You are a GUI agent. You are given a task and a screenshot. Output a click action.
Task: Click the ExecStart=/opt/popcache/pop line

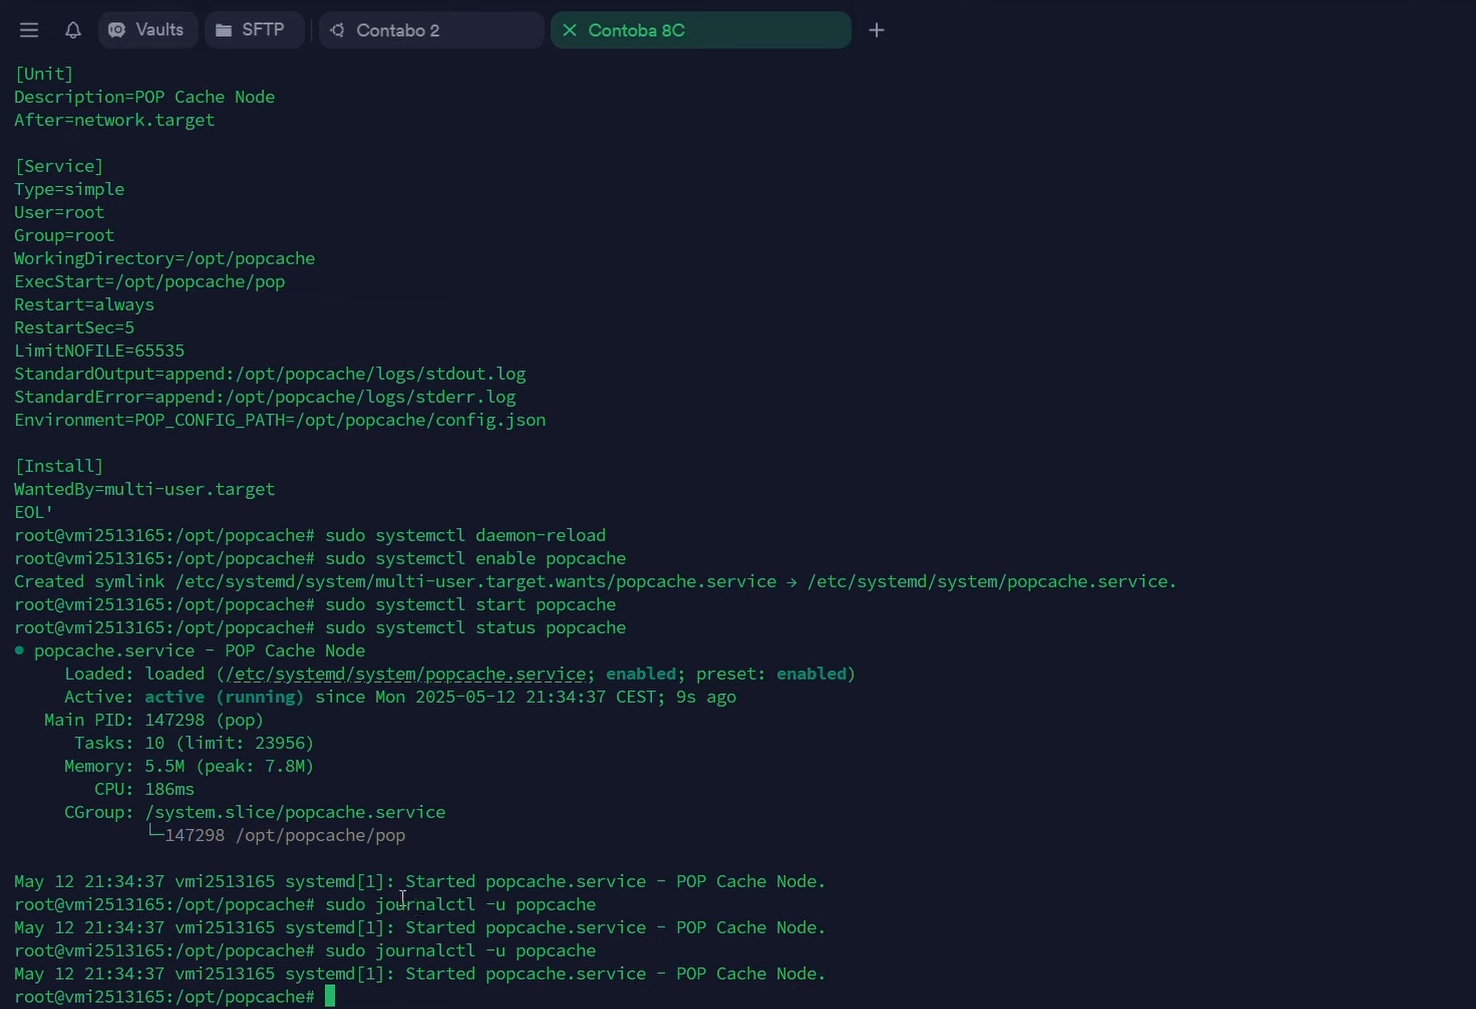click(x=149, y=282)
